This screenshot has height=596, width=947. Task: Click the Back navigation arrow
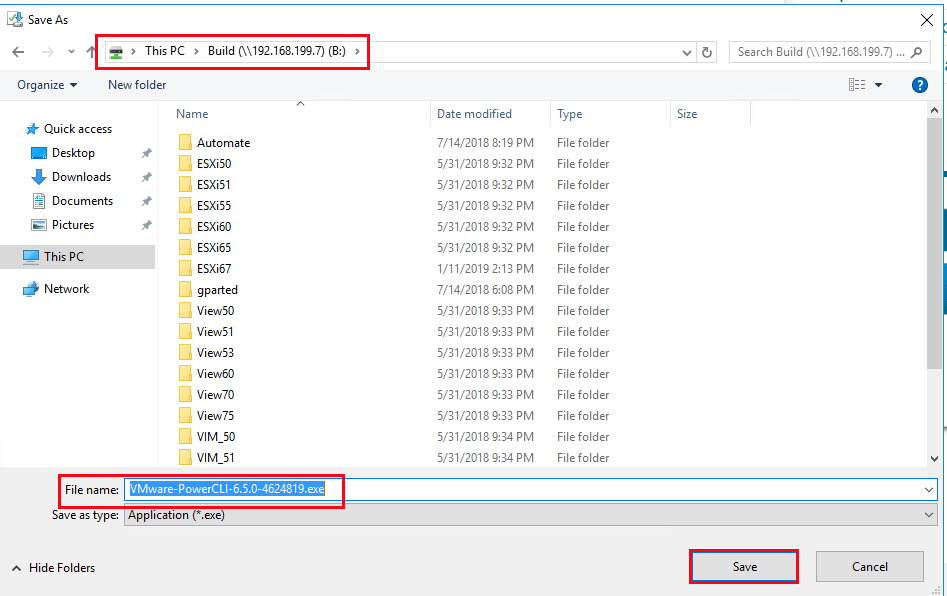pyautogui.click(x=18, y=52)
